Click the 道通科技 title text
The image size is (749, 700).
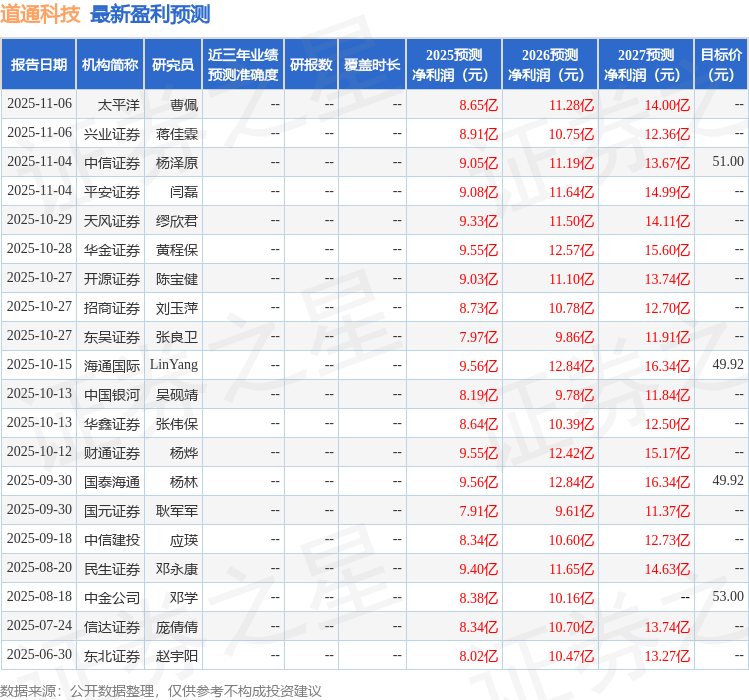point(40,14)
